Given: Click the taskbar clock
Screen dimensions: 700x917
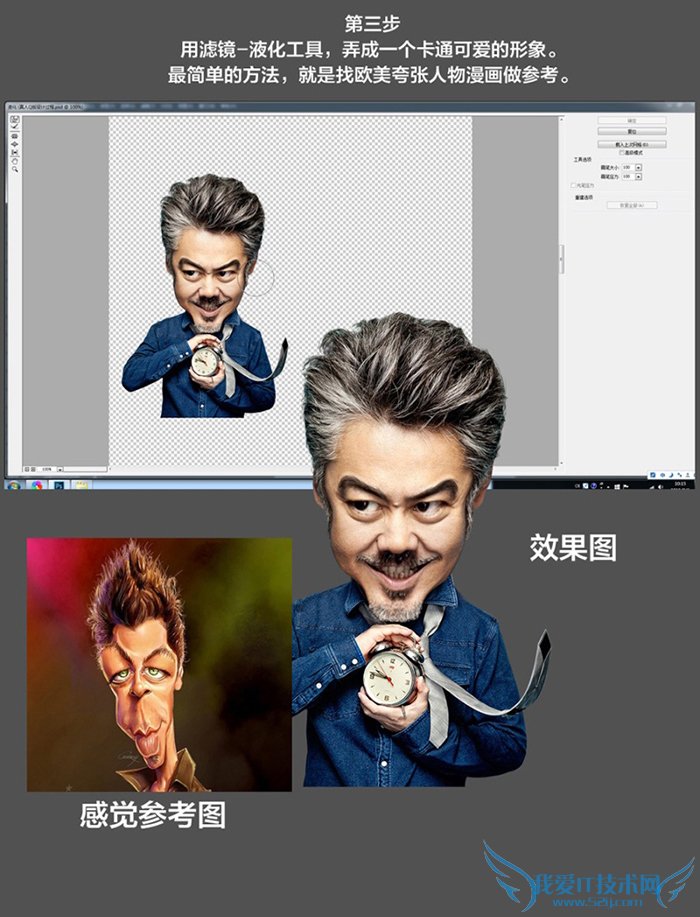Looking at the screenshot, I should [x=680, y=485].
